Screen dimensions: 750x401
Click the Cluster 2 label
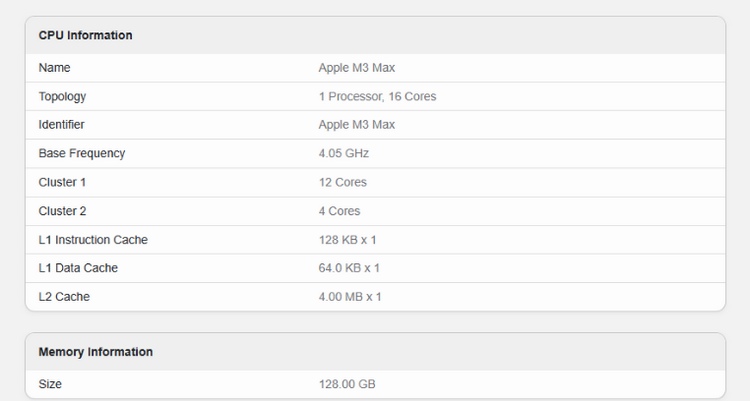[x=63, y=211]
